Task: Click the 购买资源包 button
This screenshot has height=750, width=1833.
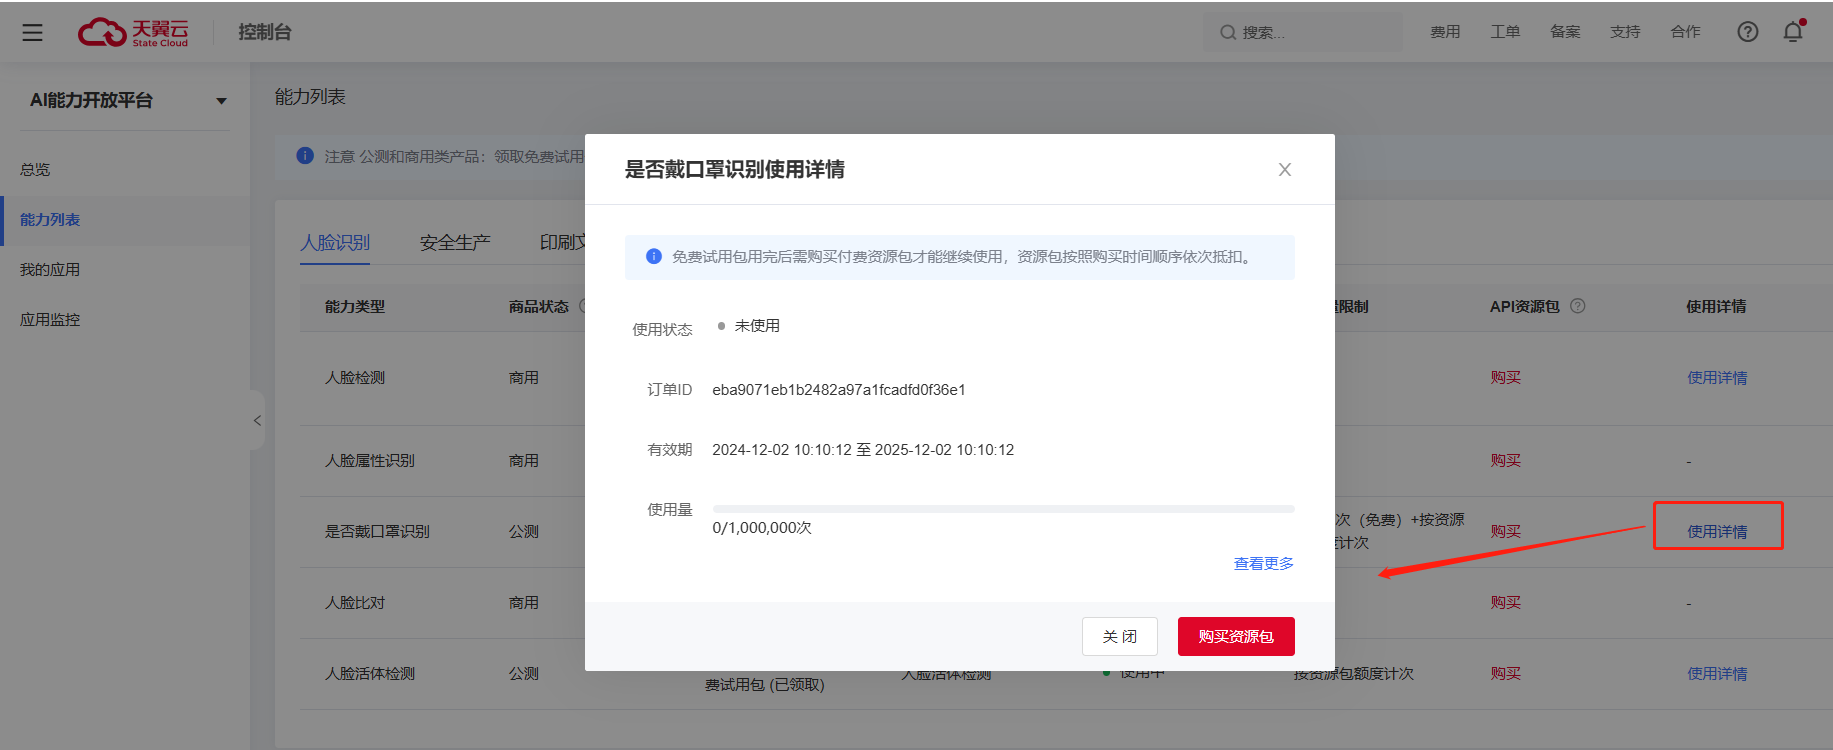Action: click(x=1236, y=637)
